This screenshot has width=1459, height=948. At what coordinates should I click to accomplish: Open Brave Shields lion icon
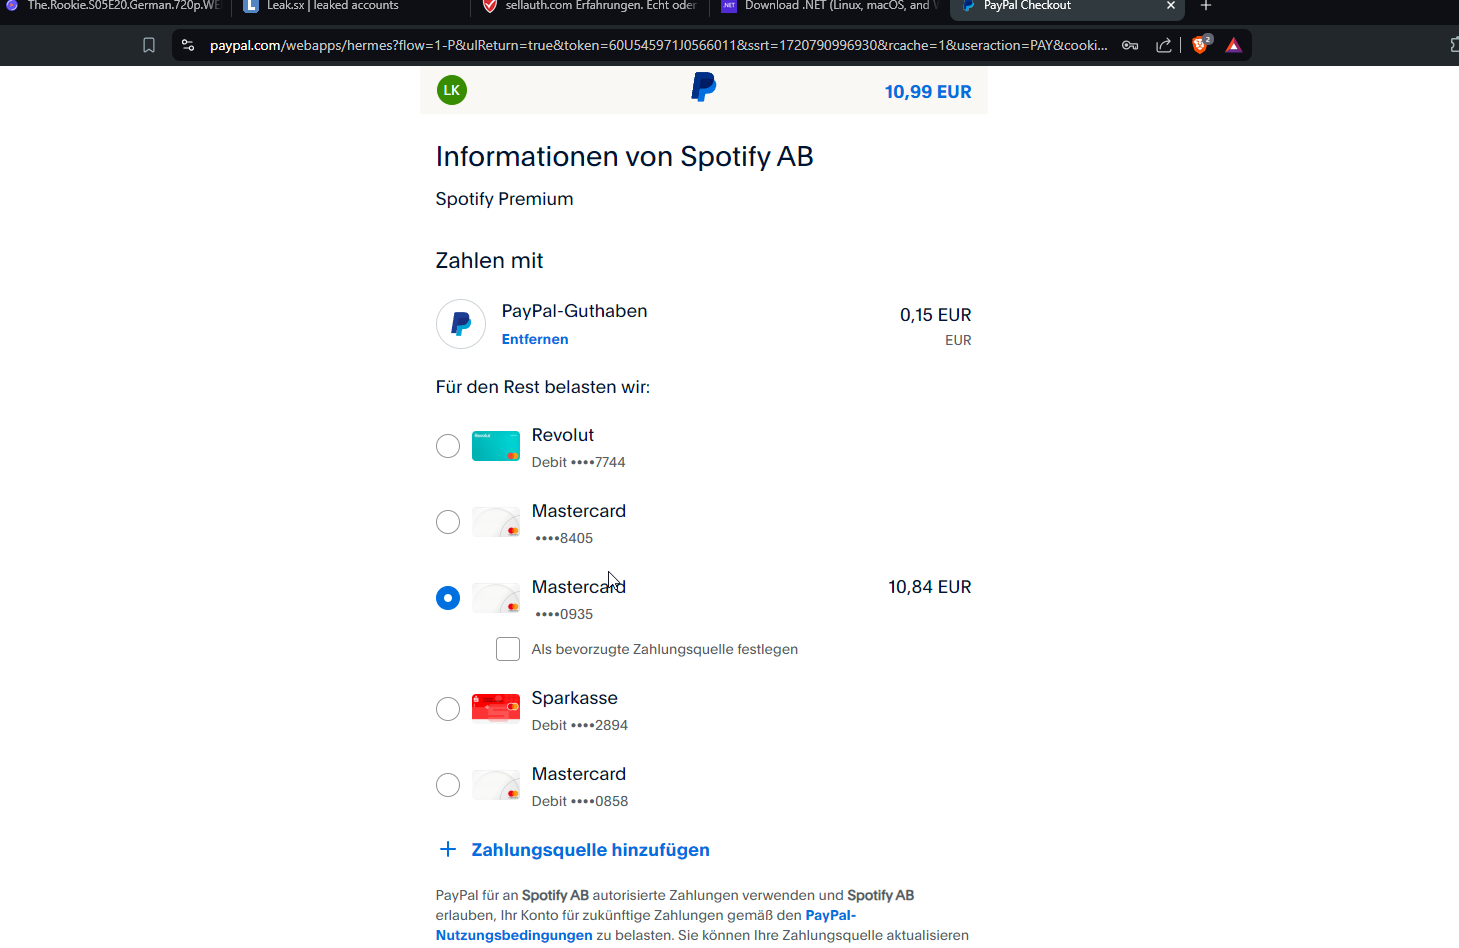click(x=1200, y=45)
